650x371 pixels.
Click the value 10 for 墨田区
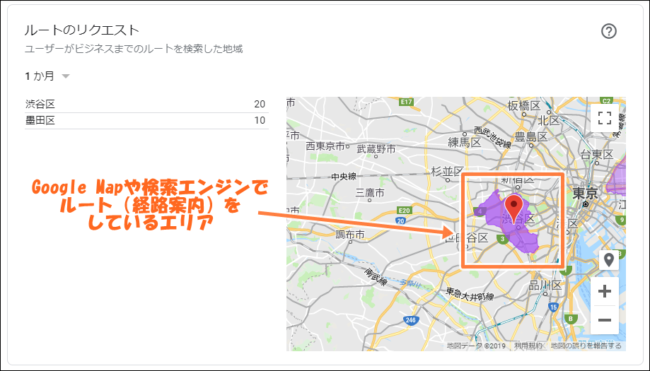coord(260,120)
